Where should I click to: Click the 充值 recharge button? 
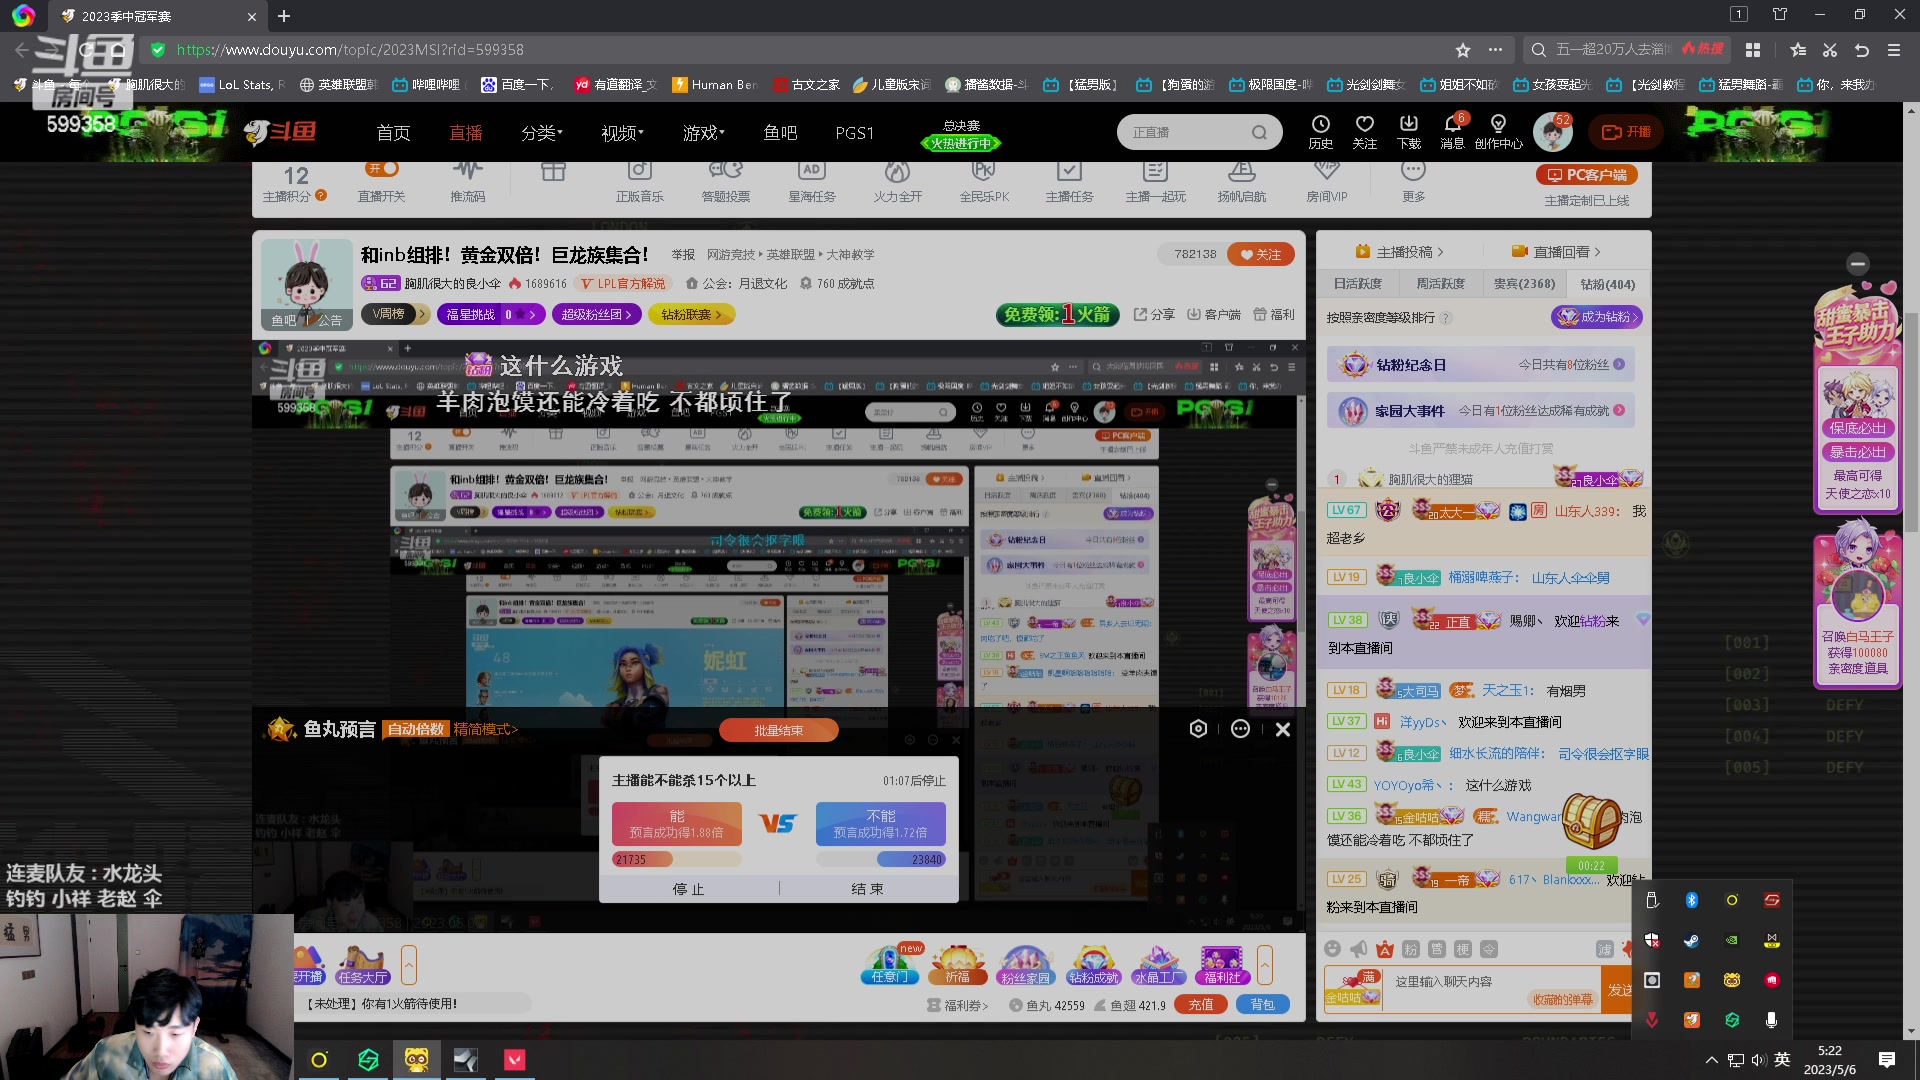click(1201, 1005)
